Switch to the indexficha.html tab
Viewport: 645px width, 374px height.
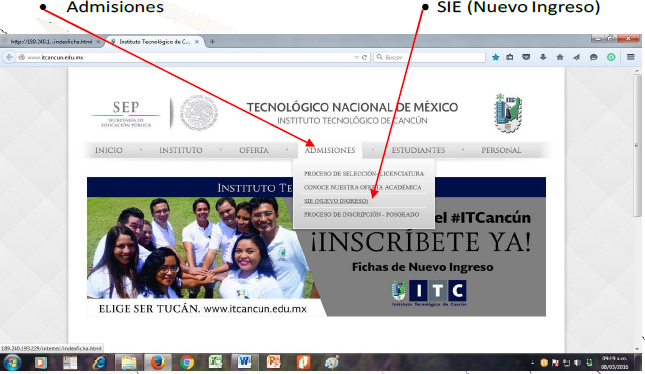click(51, 42)
